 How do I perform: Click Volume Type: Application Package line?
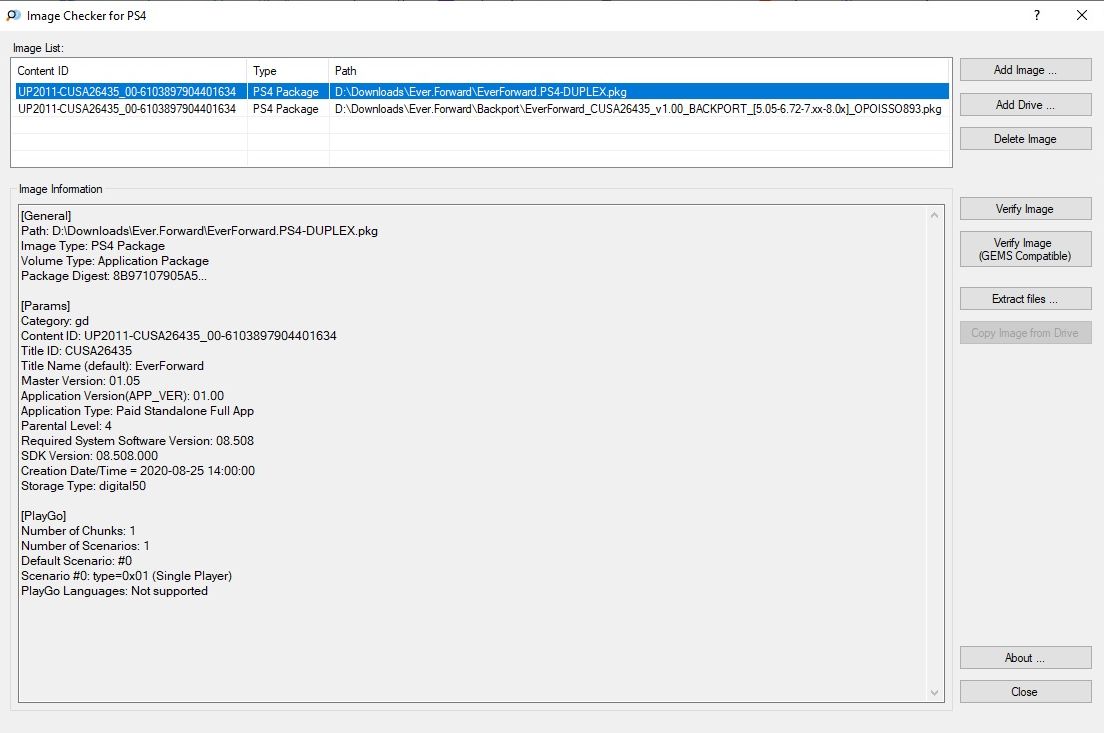[115, 261]
